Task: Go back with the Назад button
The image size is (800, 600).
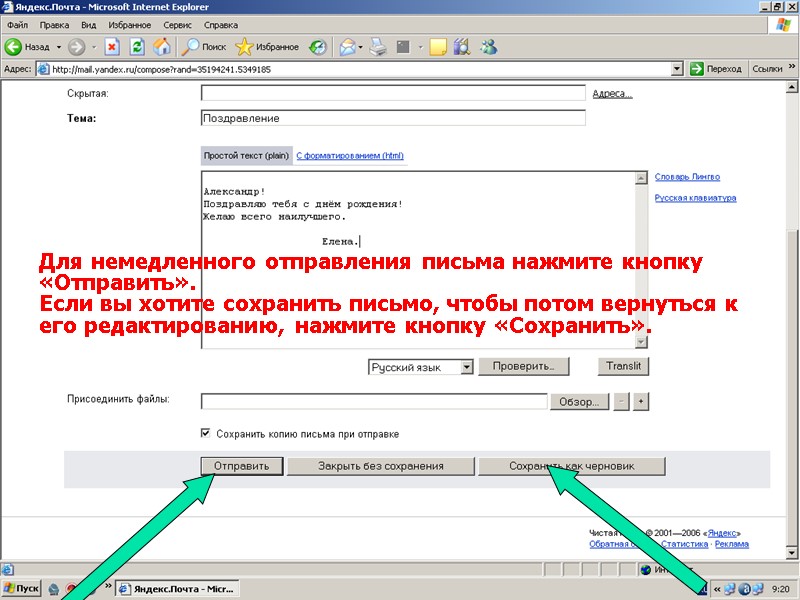Action: (28, 47)
